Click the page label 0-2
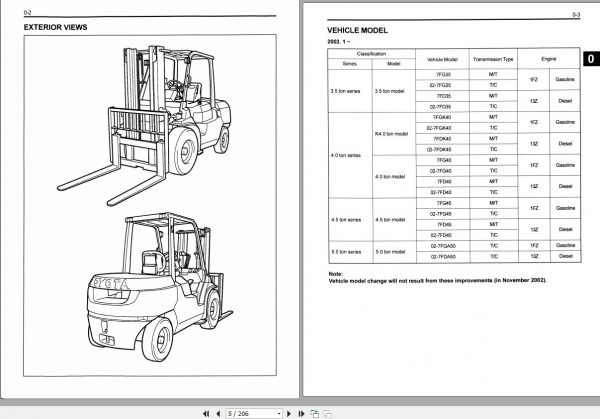Viewport: 600px width, 419px height. 27,13
